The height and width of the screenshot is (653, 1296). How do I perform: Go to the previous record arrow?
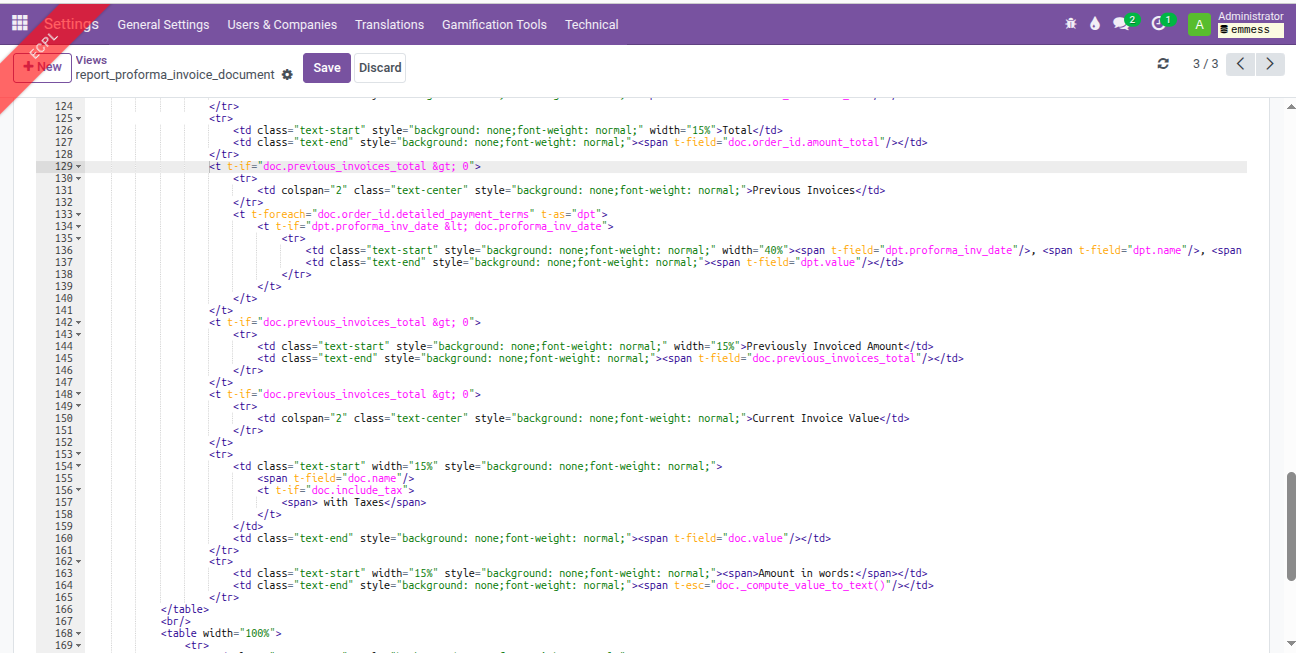click(x=1240, y=64)
